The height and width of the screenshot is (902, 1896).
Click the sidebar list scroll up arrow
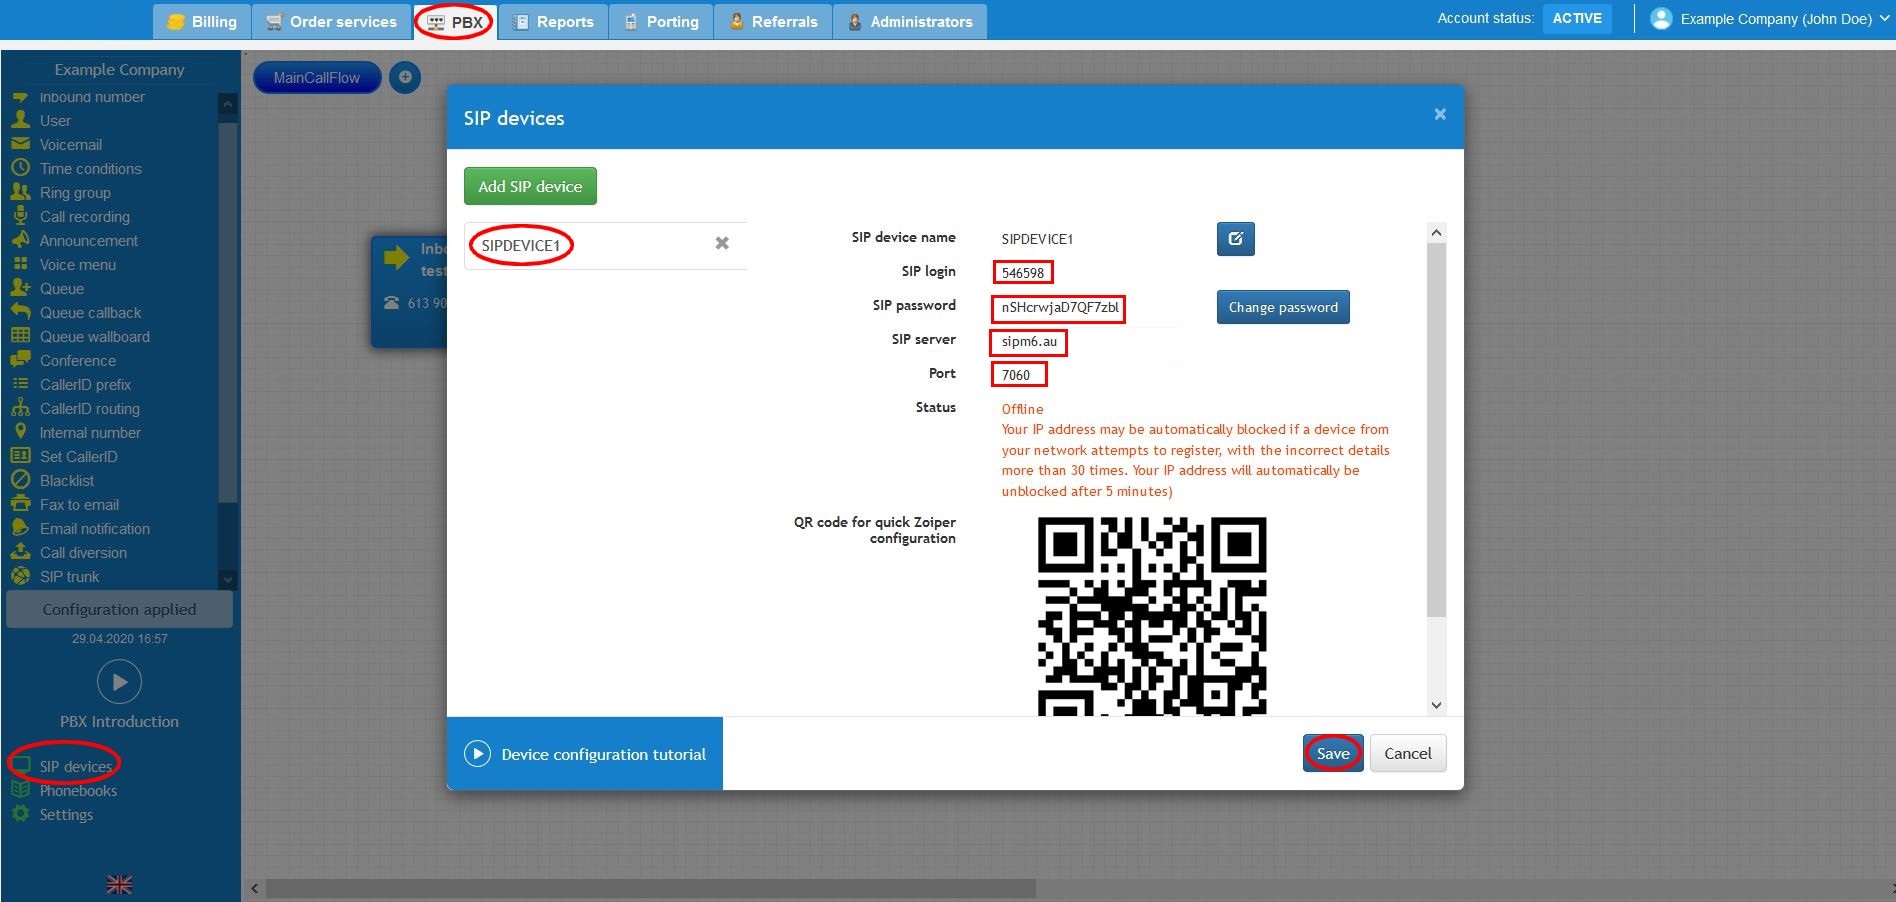(x=228, y=104)
